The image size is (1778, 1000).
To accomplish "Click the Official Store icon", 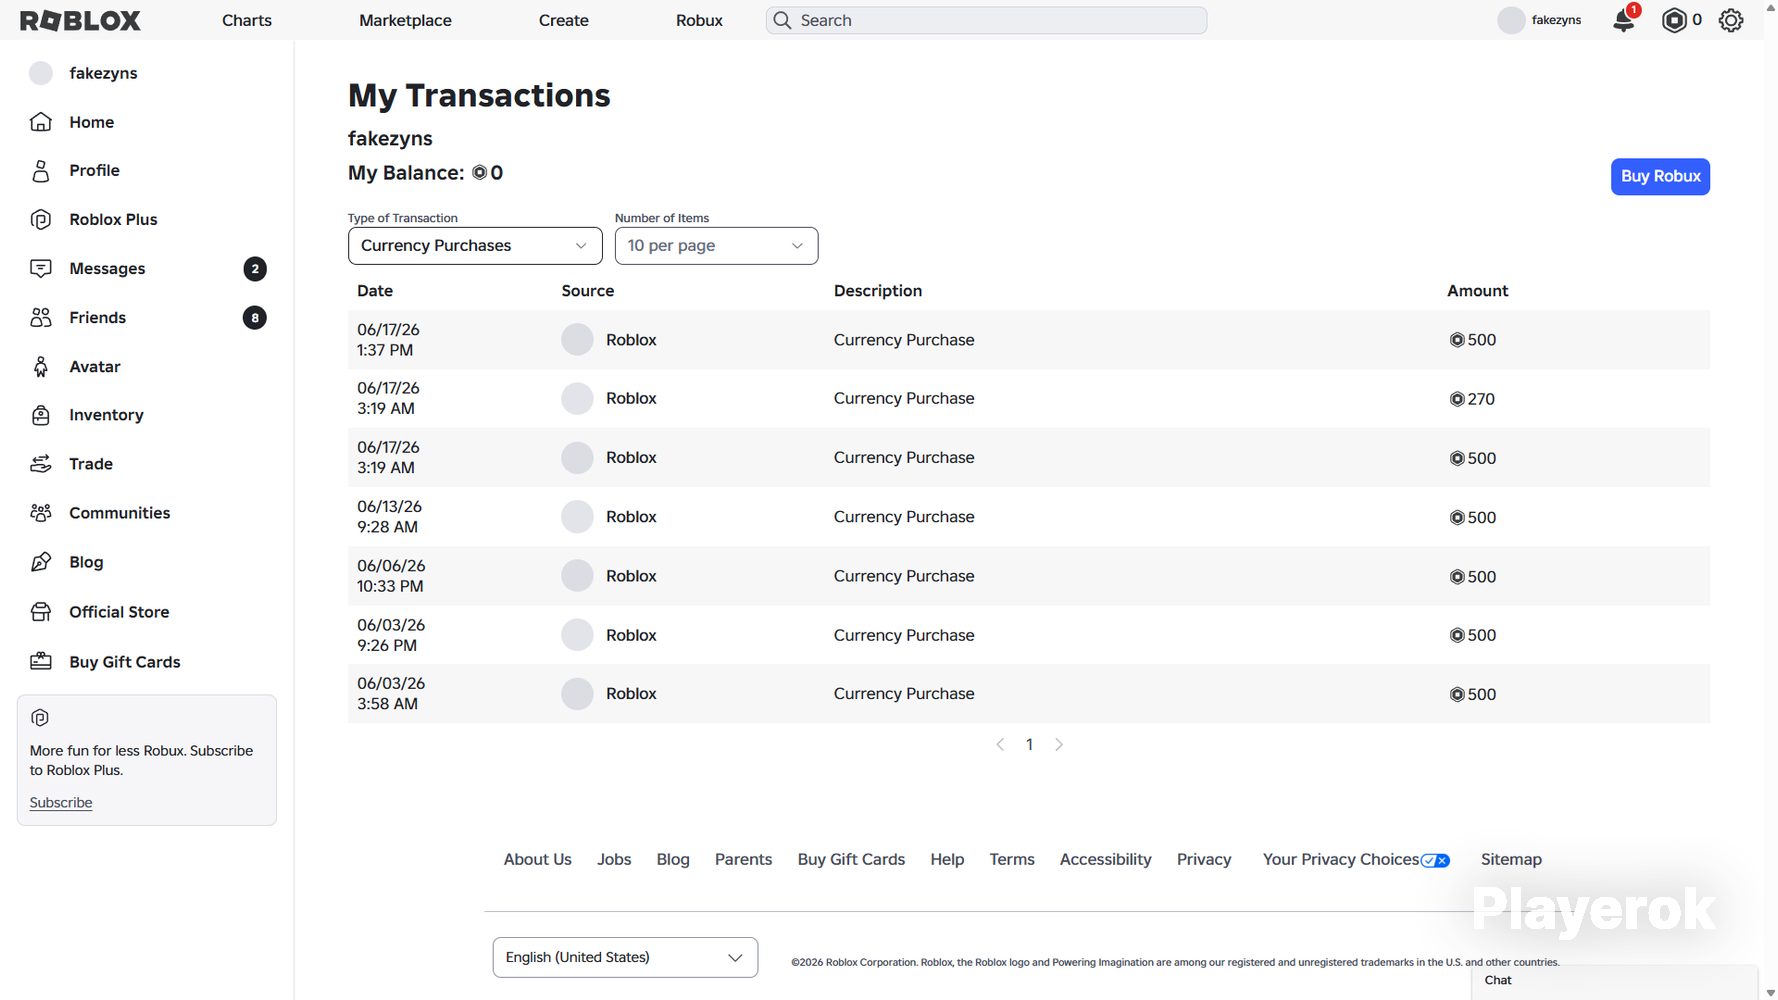I will (x=41, y=612).
